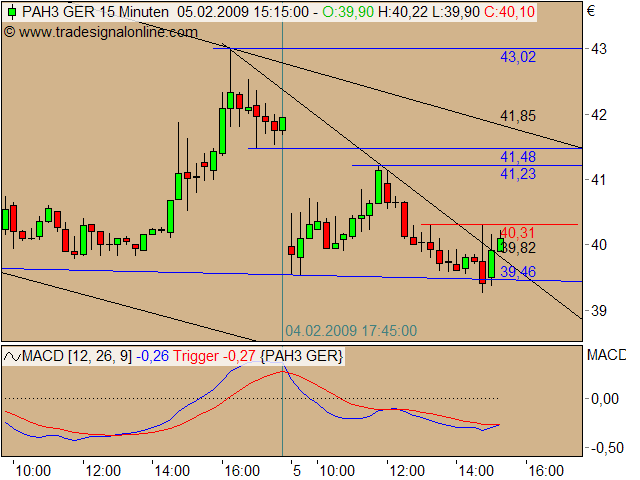Select the blue 39,46 support label
This screenshot has width=640, height=480.
pyautogui.click(x=518, y=271)
